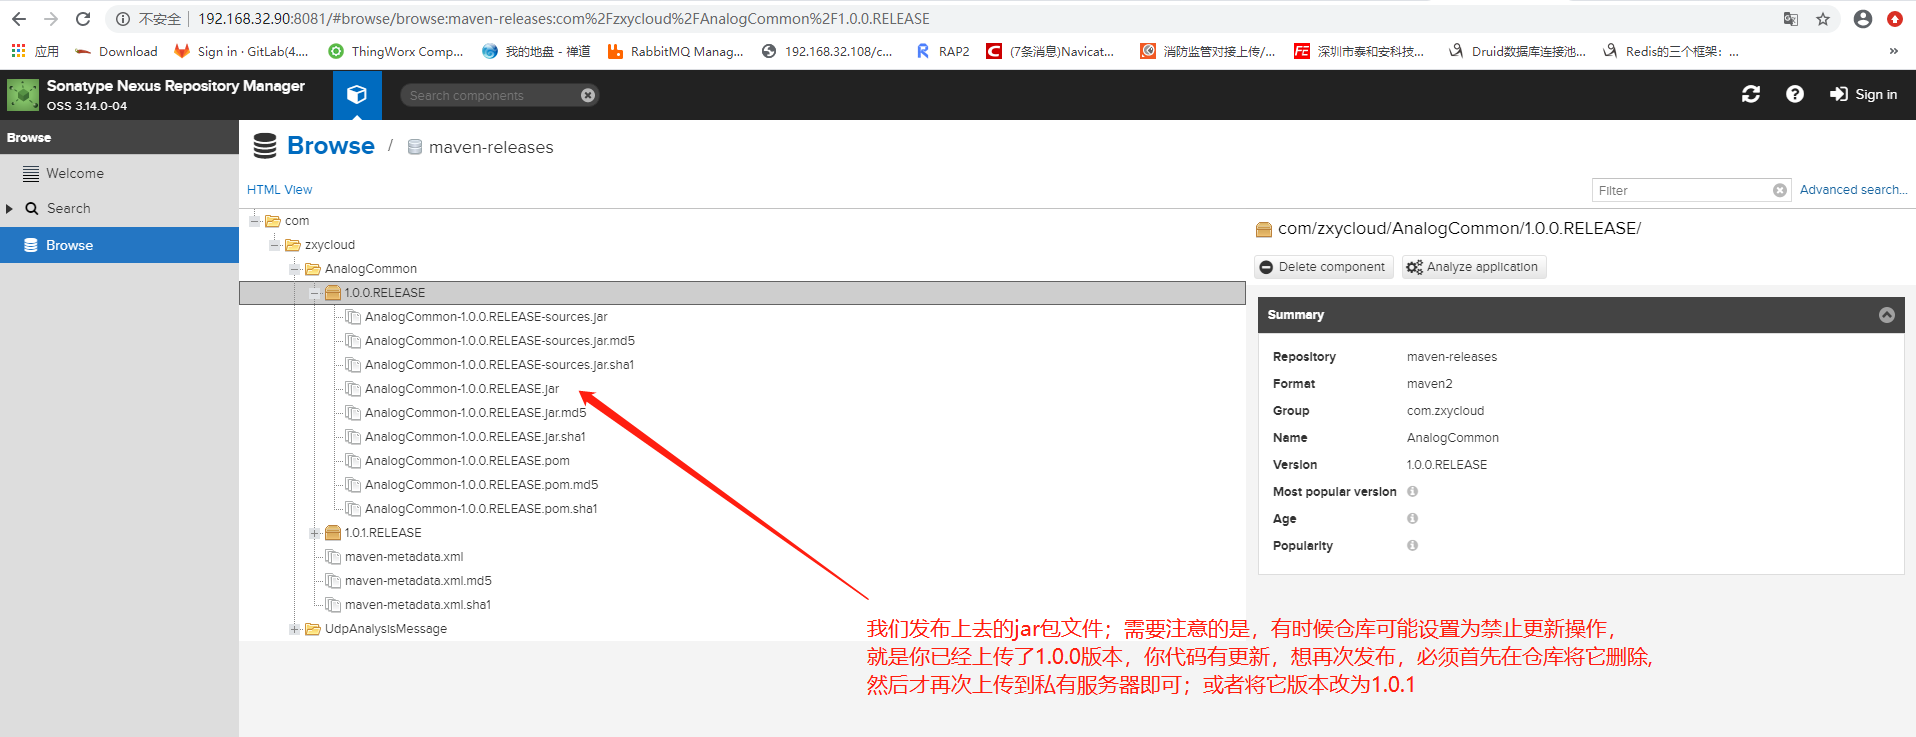Click Delete component button

1323,267
